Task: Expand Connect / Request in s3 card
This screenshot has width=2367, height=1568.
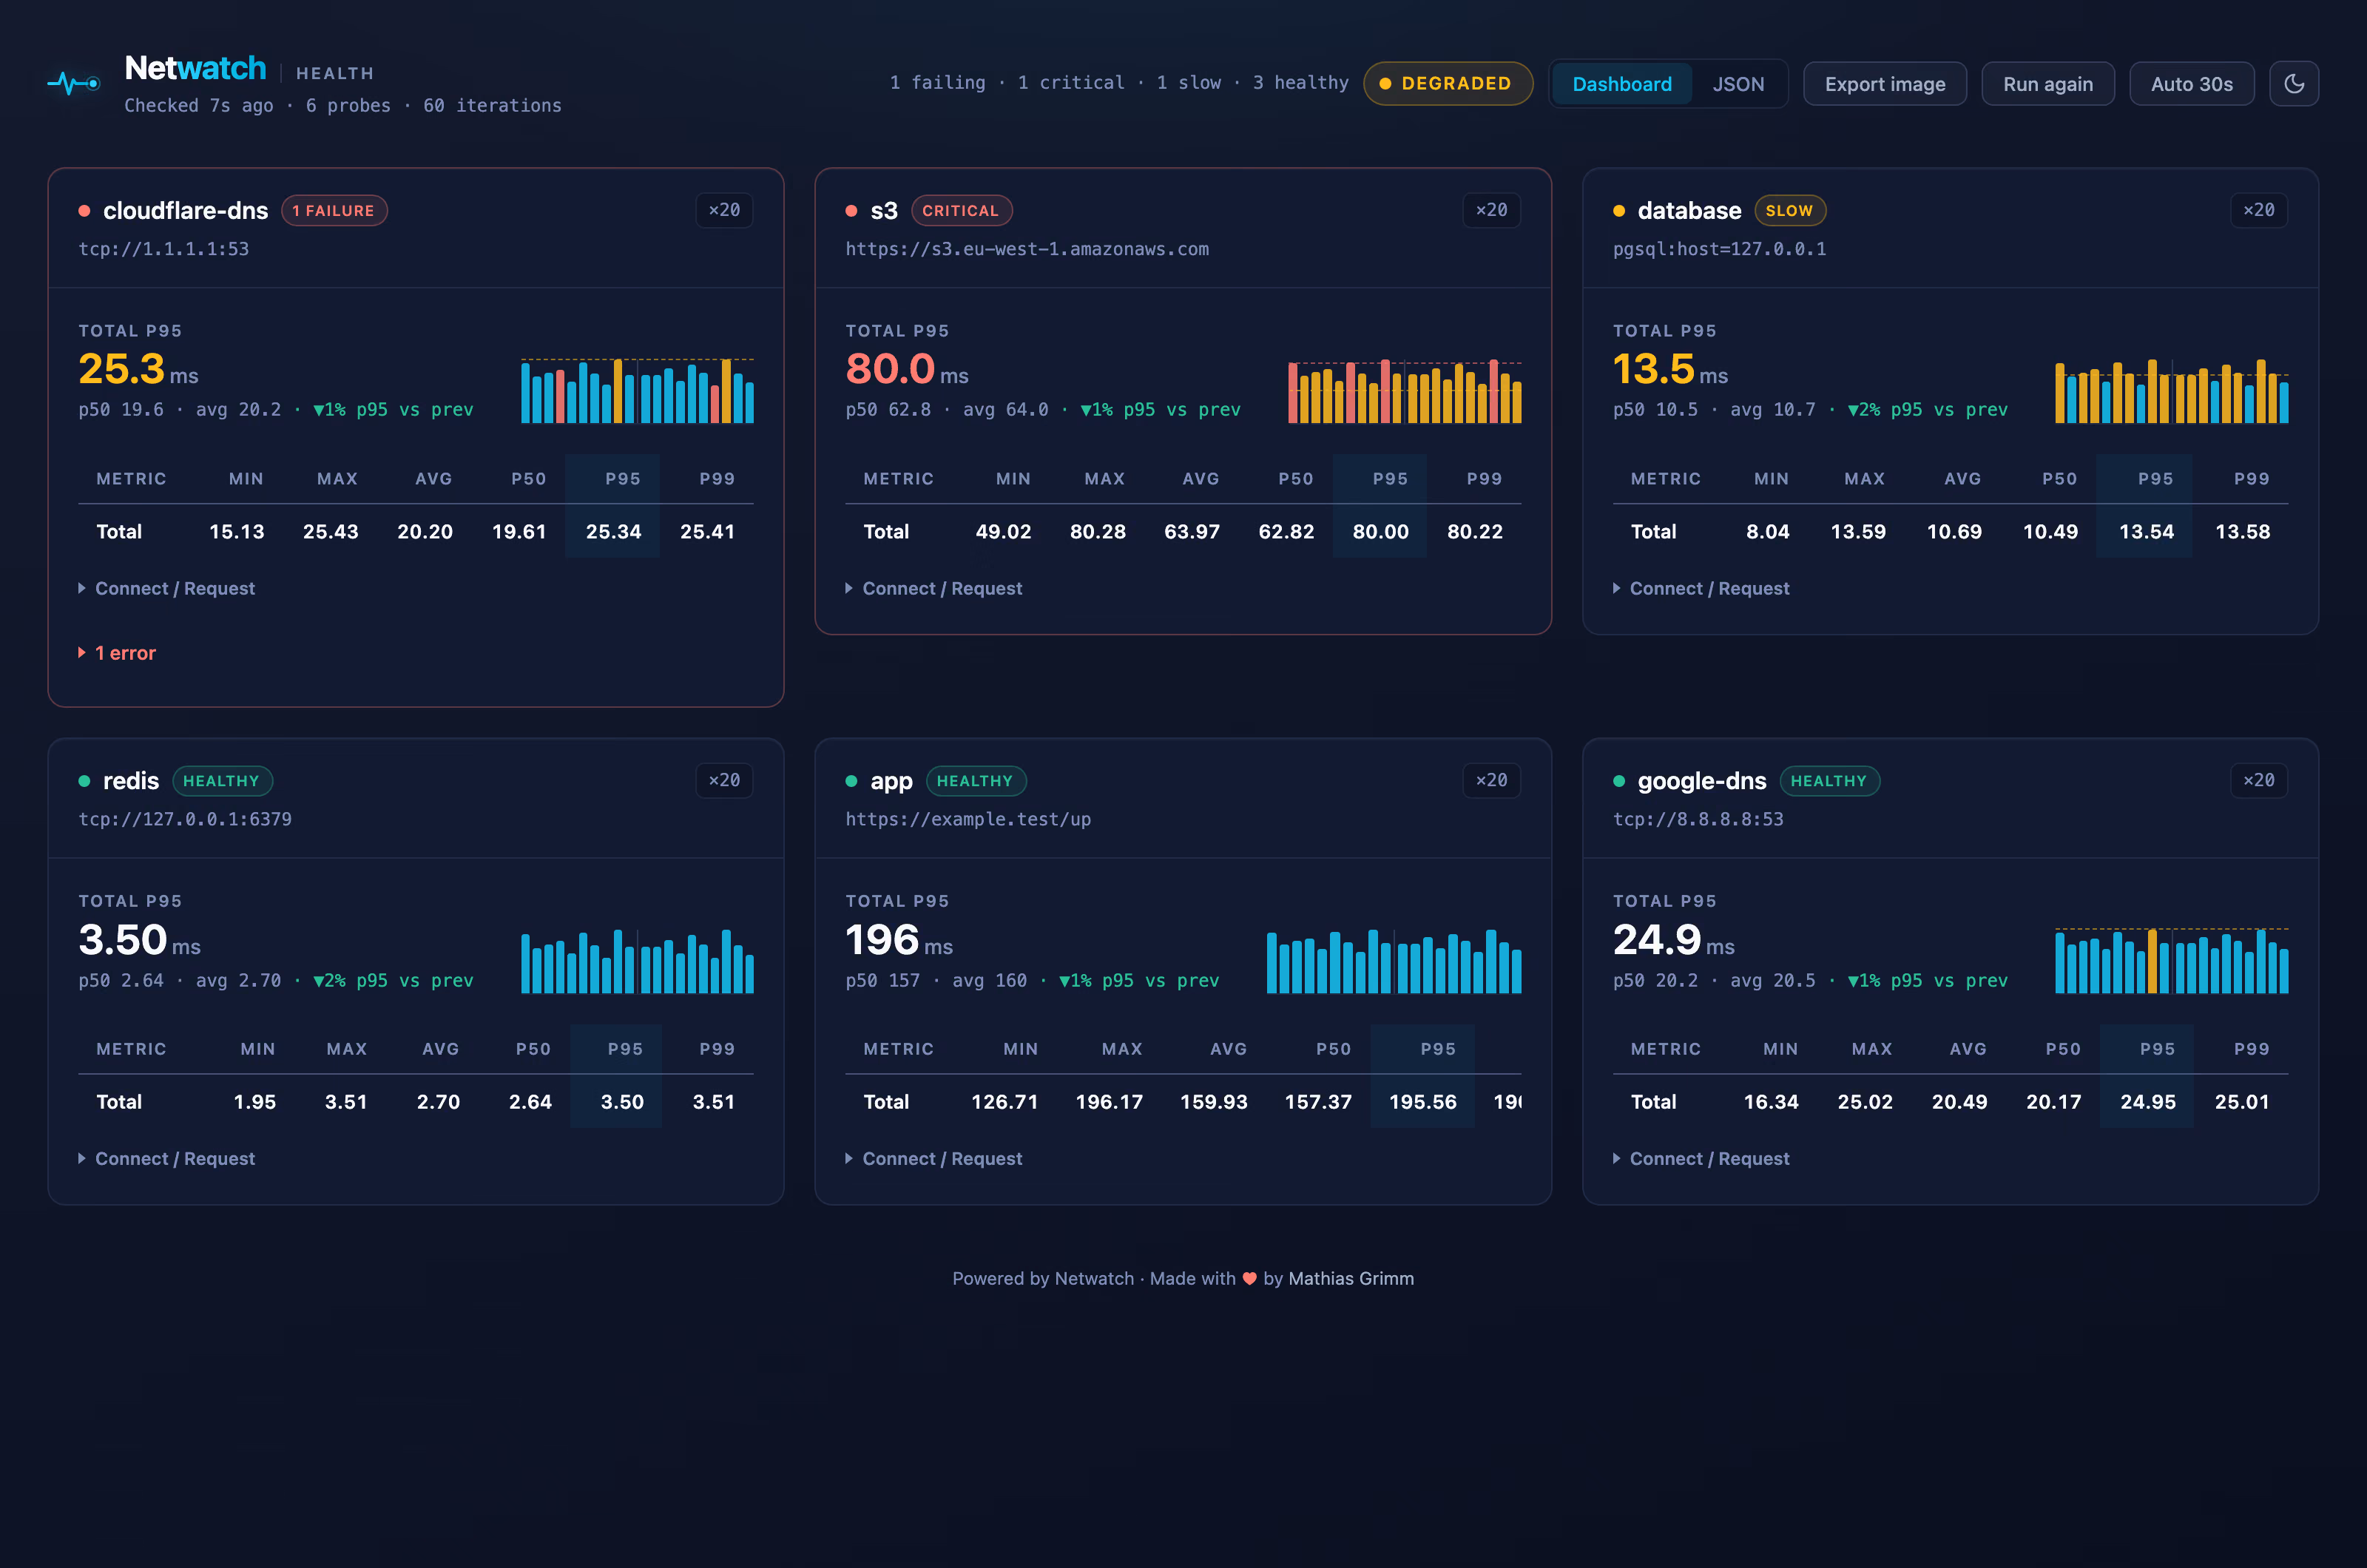Action: pyautogui.click(x=933, y=588)
